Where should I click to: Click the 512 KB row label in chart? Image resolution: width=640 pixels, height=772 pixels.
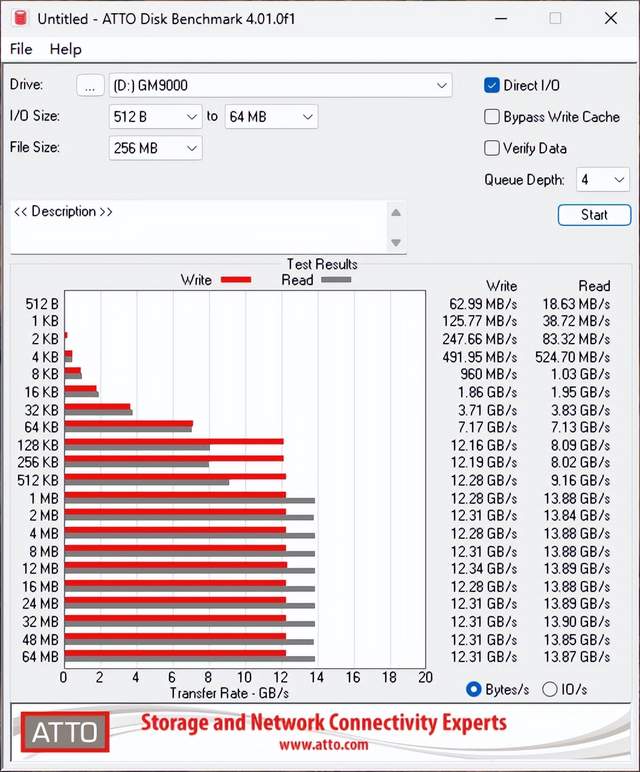[x=38, y=481]
